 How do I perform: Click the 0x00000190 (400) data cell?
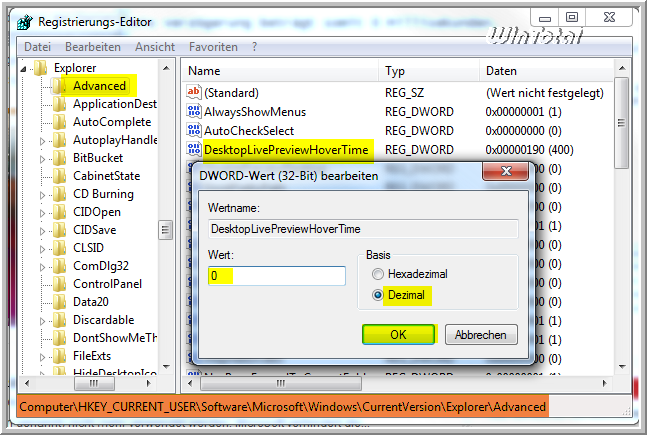point(529,150)
